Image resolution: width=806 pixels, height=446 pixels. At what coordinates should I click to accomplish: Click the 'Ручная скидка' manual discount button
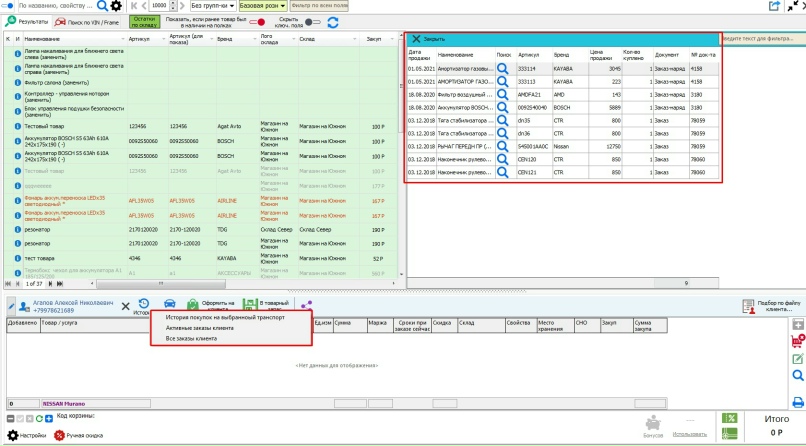tap(80, 436)
